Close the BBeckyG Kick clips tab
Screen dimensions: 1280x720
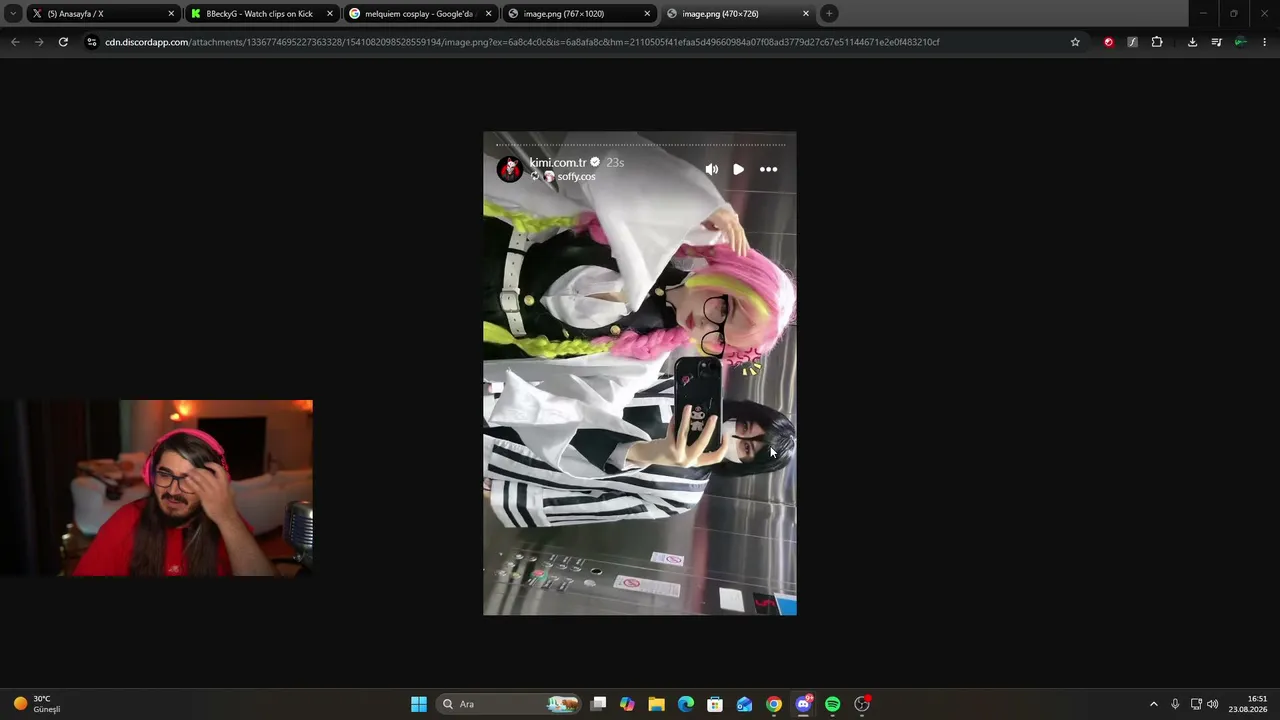(330, 14)
